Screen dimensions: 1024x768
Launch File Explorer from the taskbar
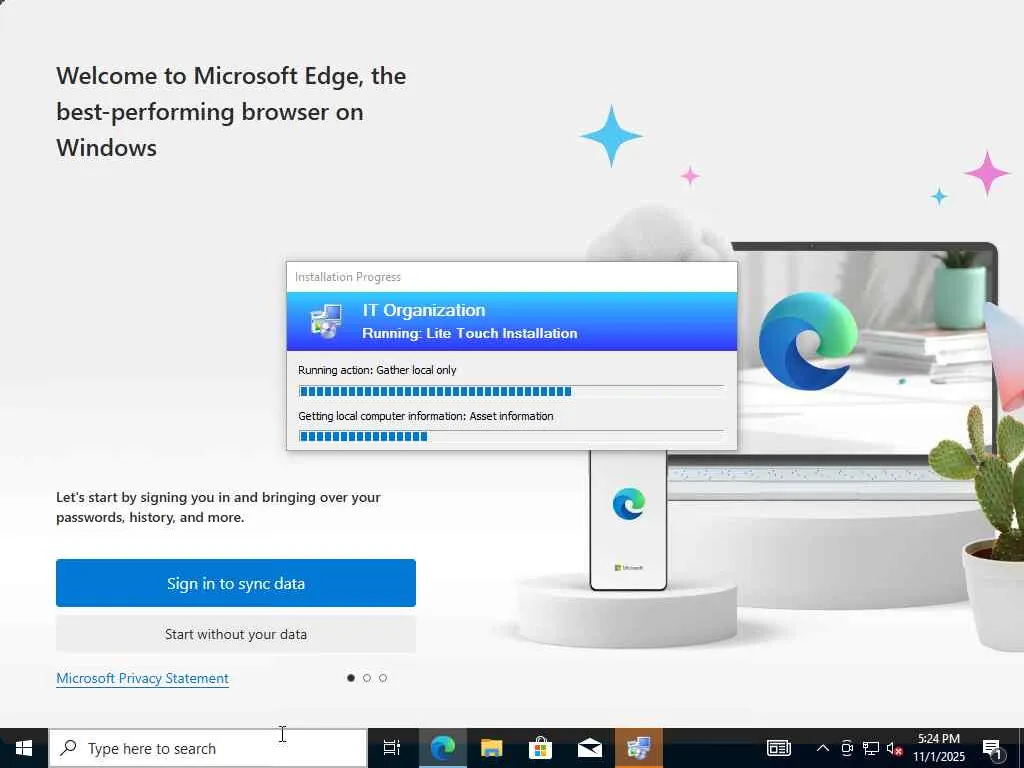[x=491, y=748]
